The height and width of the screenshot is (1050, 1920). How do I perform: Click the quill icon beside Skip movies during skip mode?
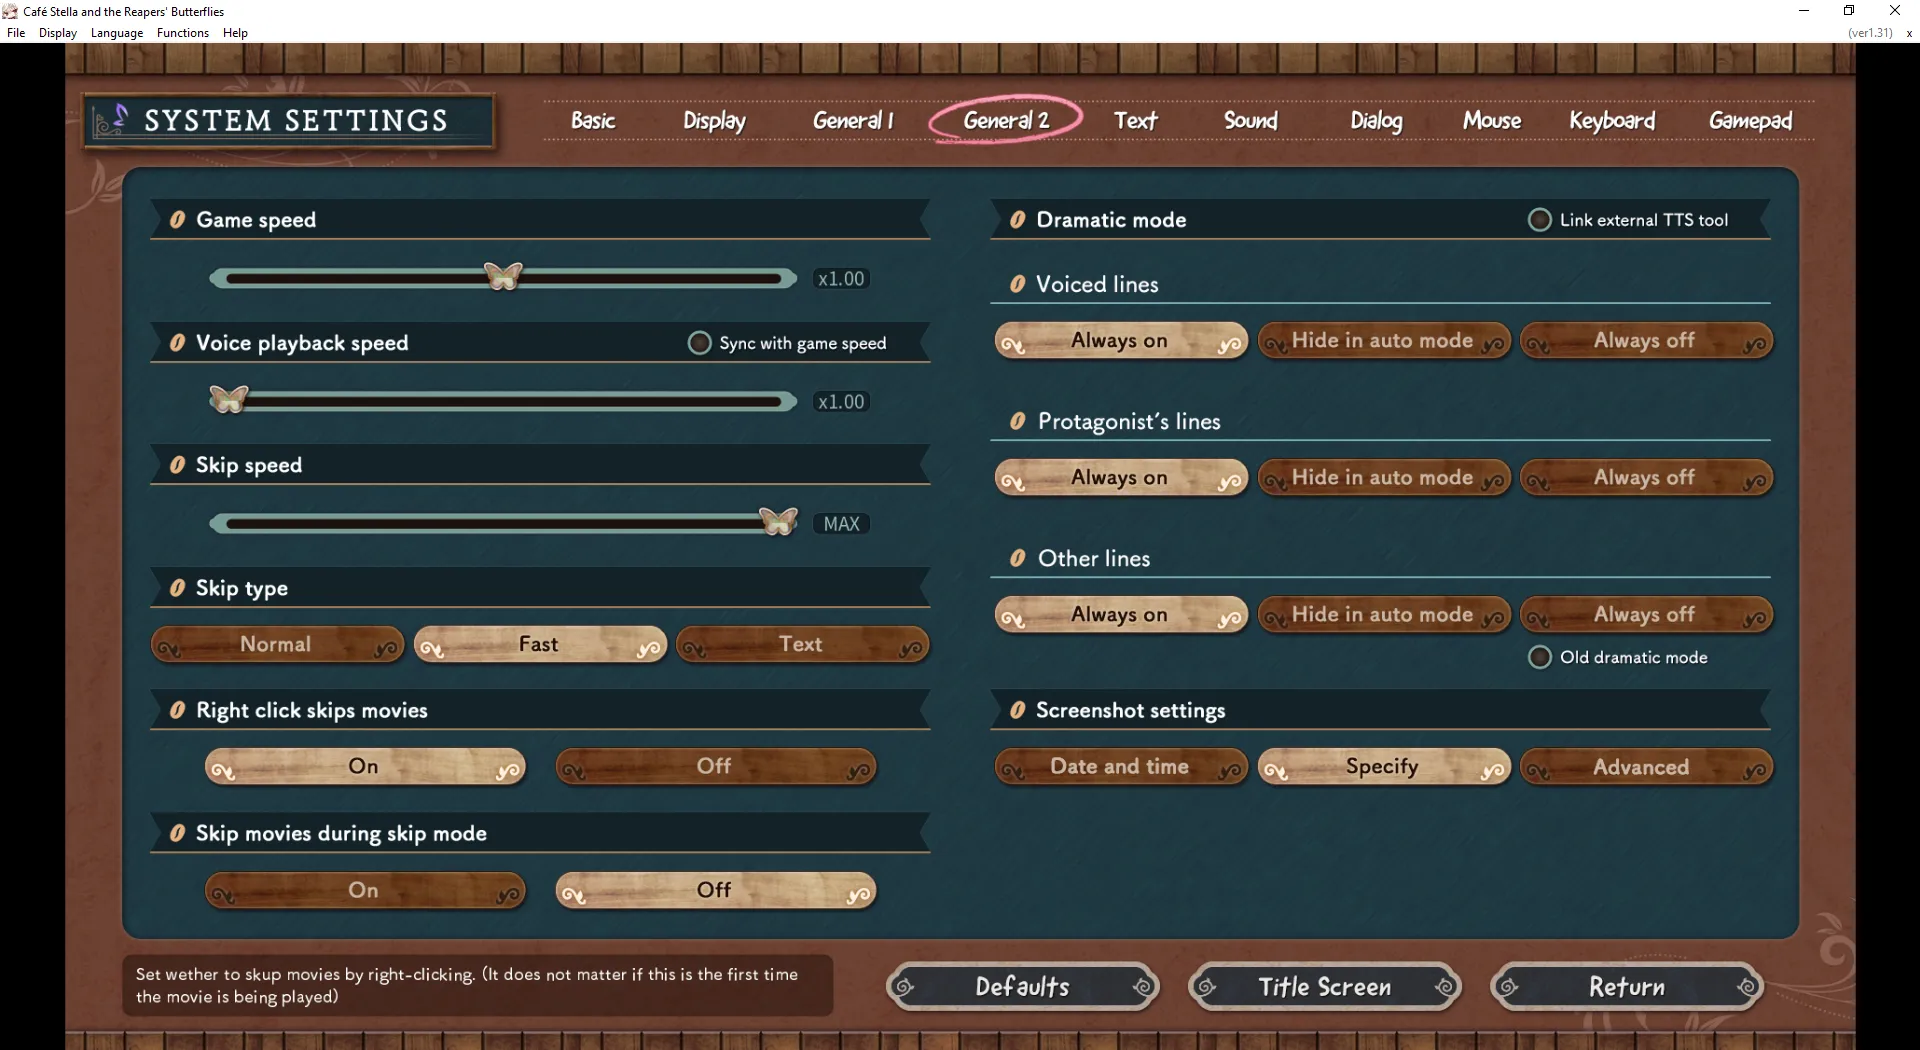177,833
